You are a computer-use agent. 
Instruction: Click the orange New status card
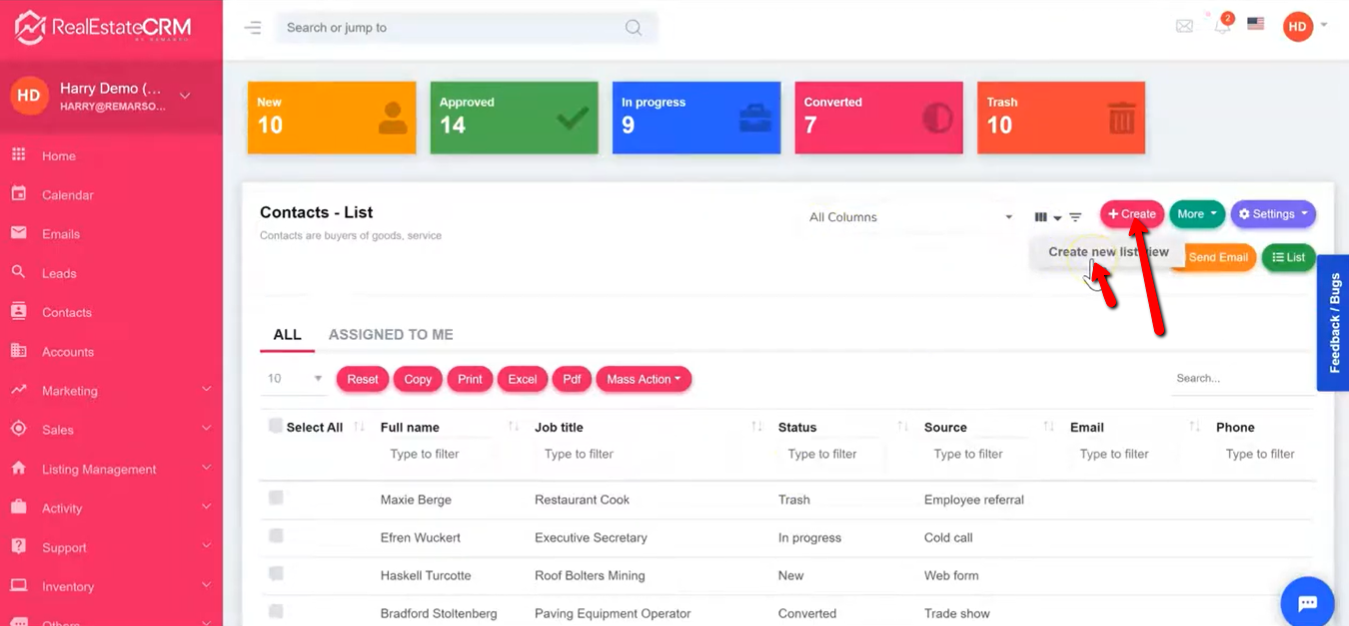pos(331,118)
